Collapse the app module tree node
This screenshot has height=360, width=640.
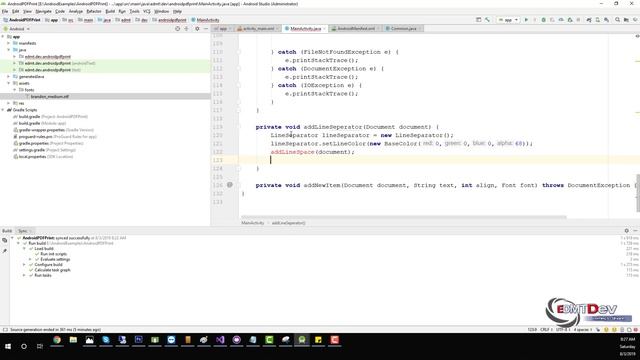[3, 37]
